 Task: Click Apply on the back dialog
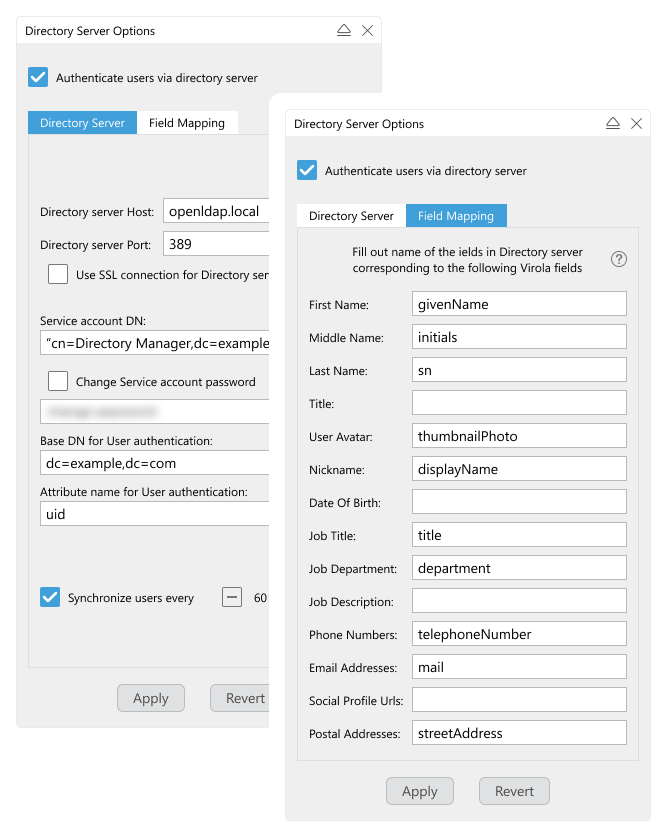[x=150, y=698]
